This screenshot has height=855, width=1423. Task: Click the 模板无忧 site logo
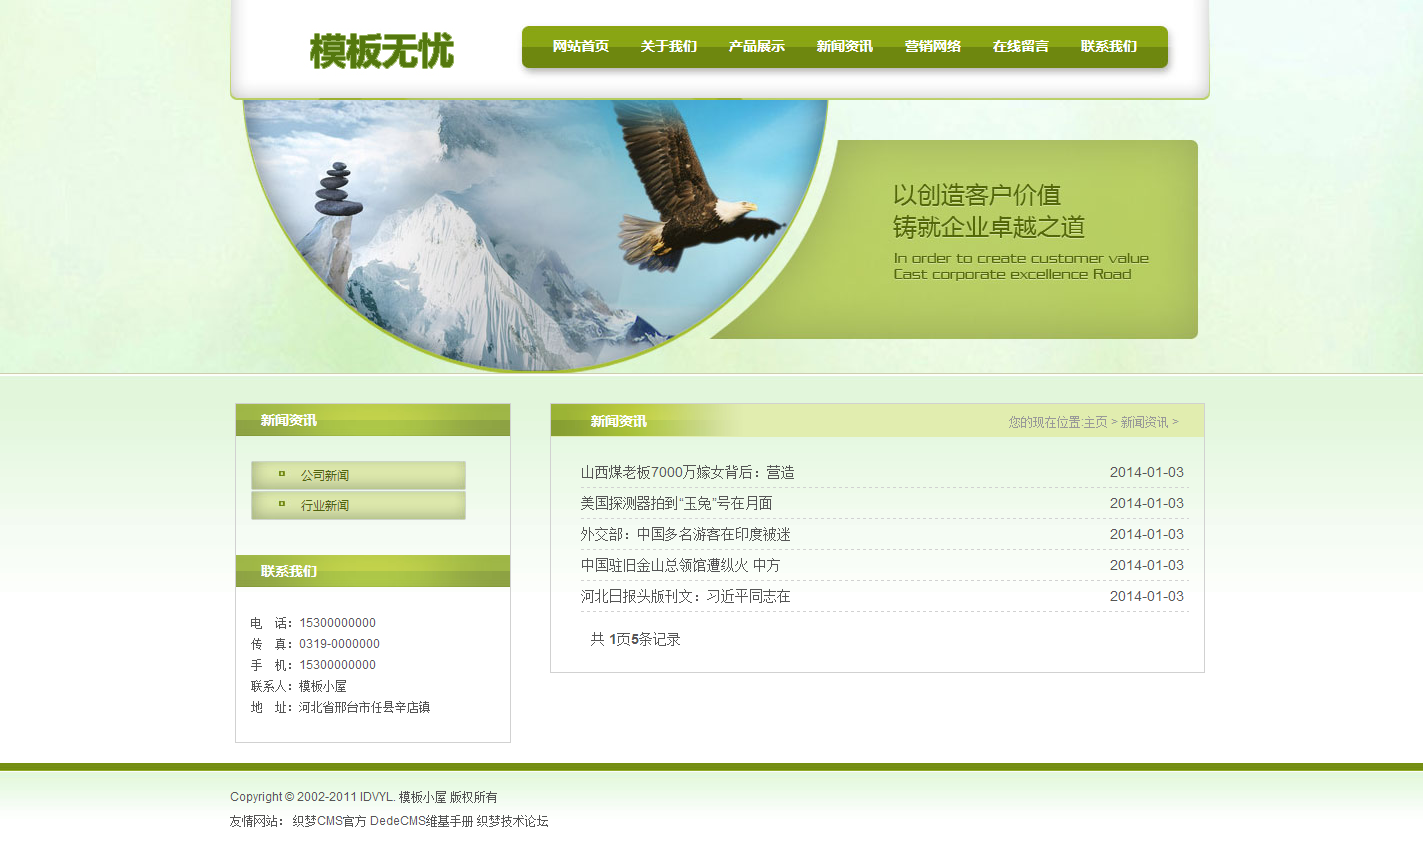tap(381, 51)
